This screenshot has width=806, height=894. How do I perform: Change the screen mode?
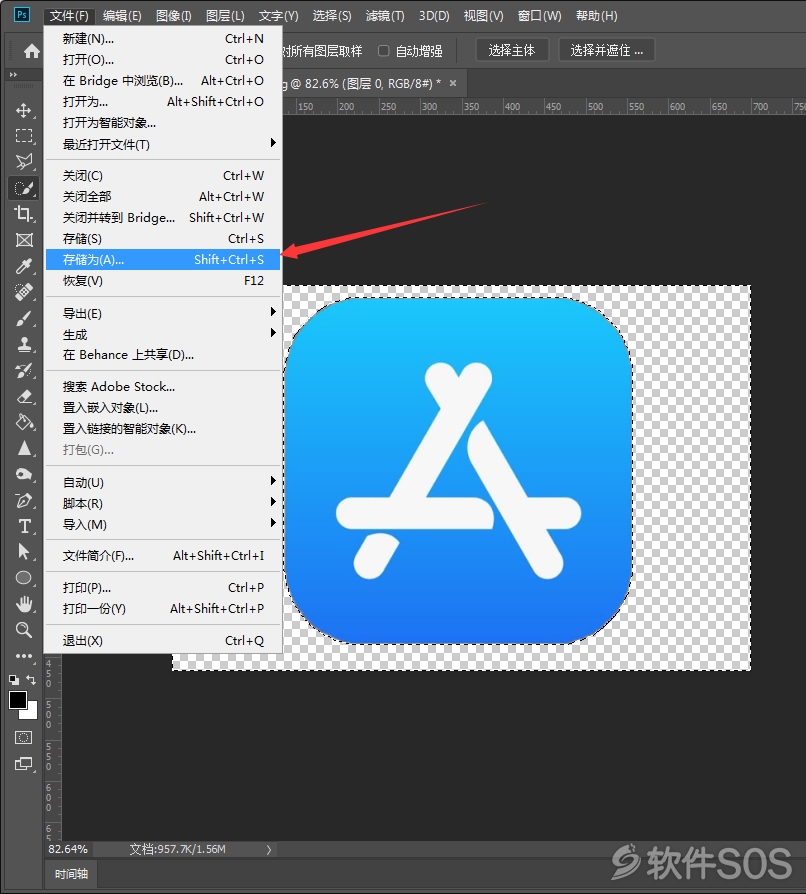click(x=23, y=764)
